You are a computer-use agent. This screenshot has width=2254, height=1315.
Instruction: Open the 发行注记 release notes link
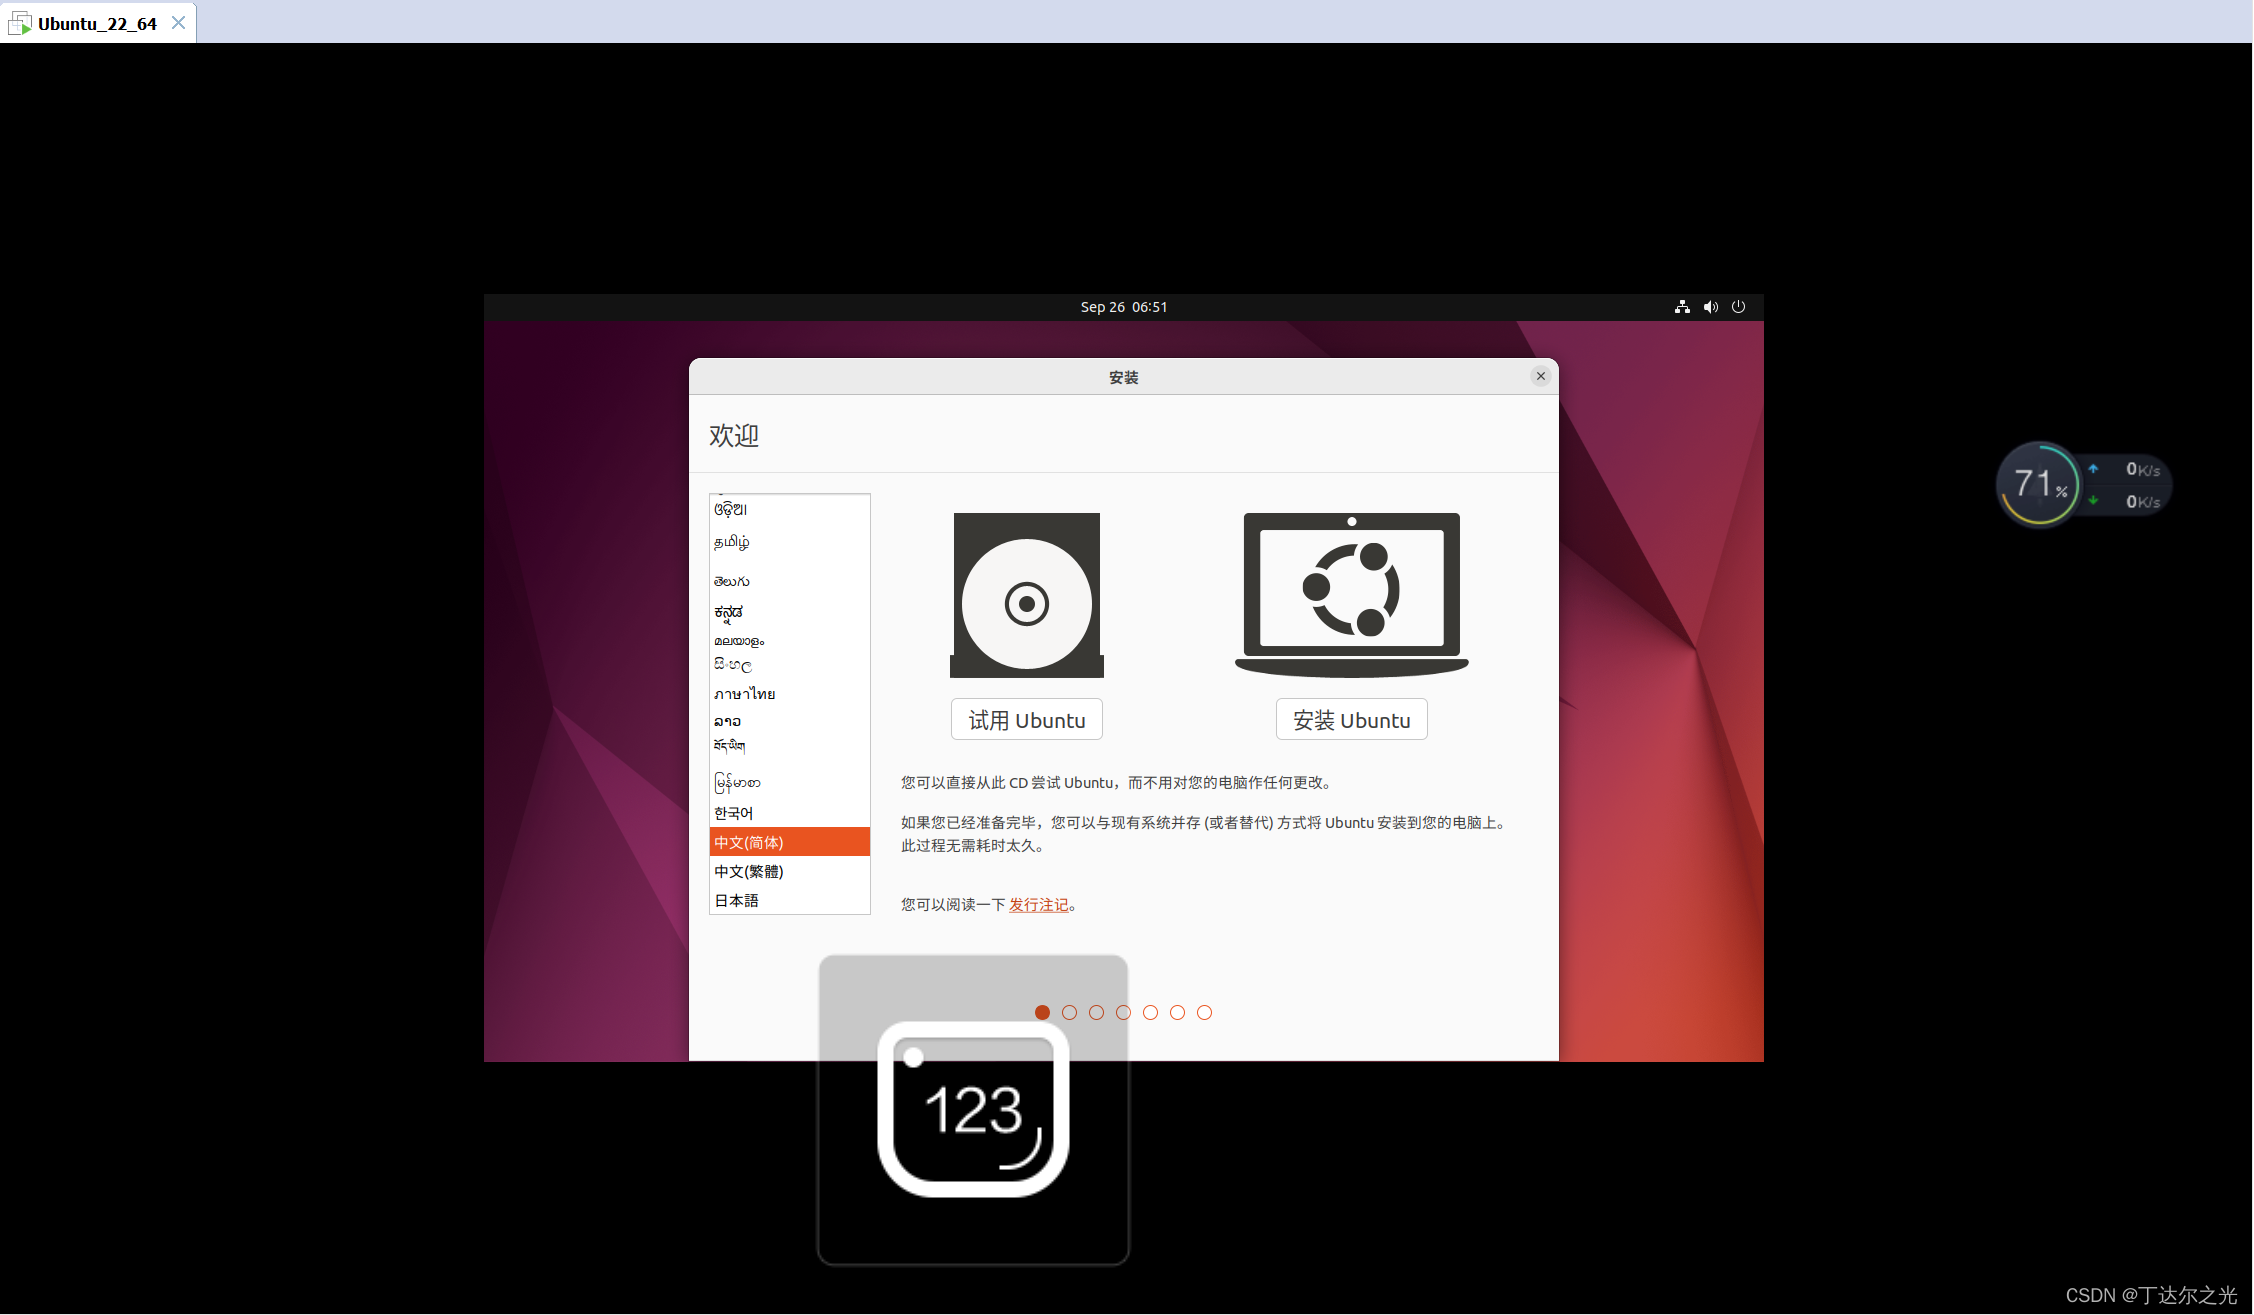pos(1038,905)
